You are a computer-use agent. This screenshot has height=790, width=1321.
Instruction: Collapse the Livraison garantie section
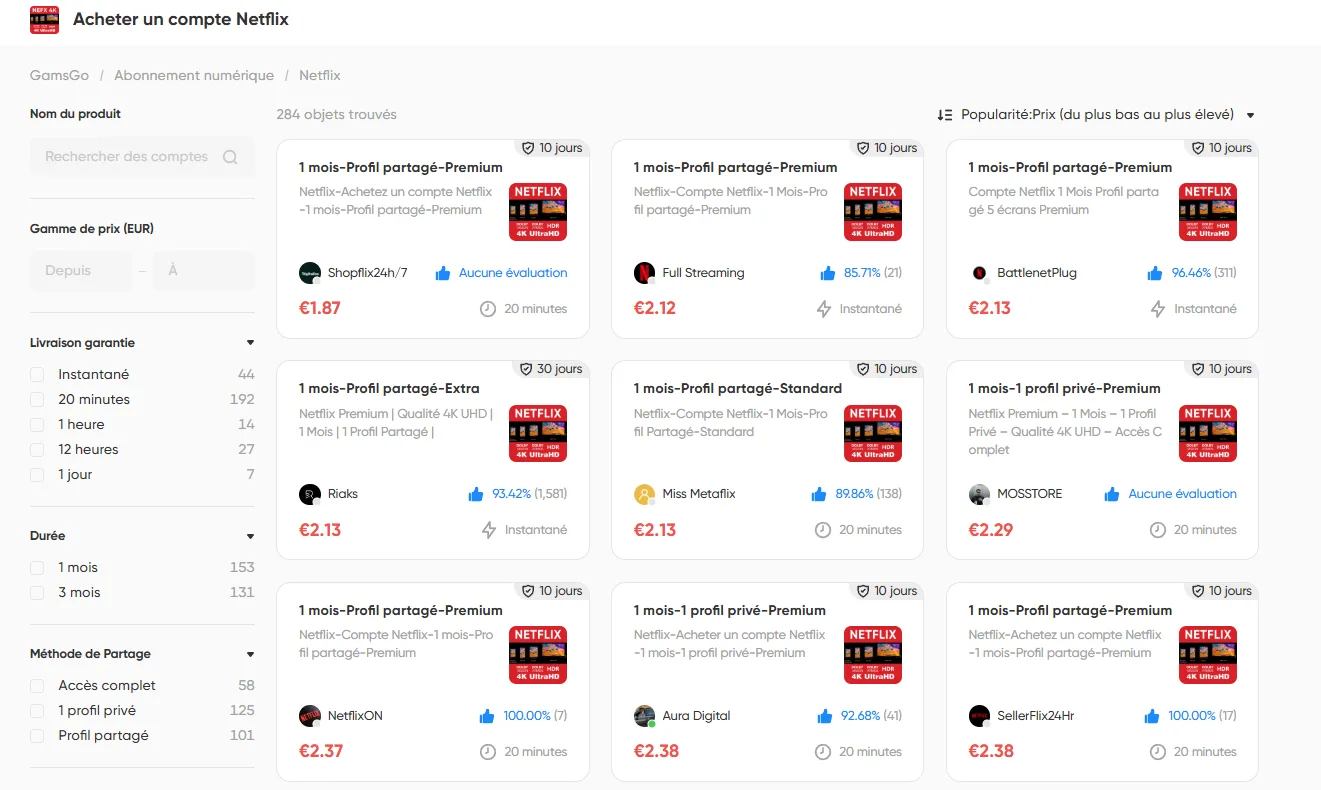[249, 341]
